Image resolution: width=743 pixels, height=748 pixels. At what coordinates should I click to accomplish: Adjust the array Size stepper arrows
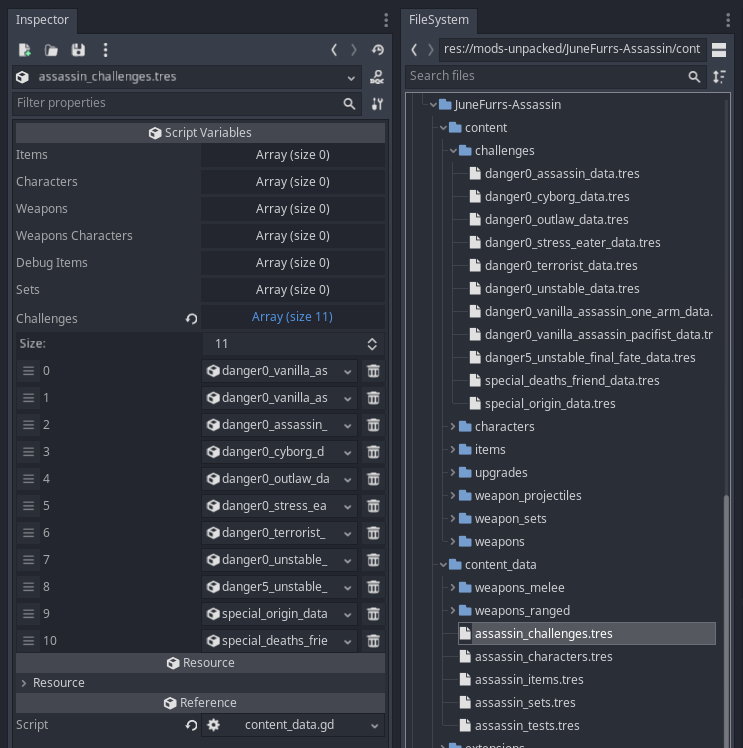[x=372, y=344]
